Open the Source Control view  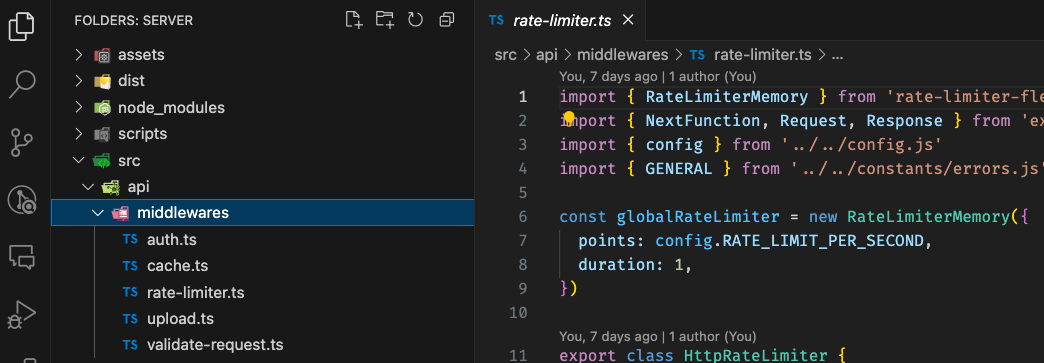pos(21,143)
